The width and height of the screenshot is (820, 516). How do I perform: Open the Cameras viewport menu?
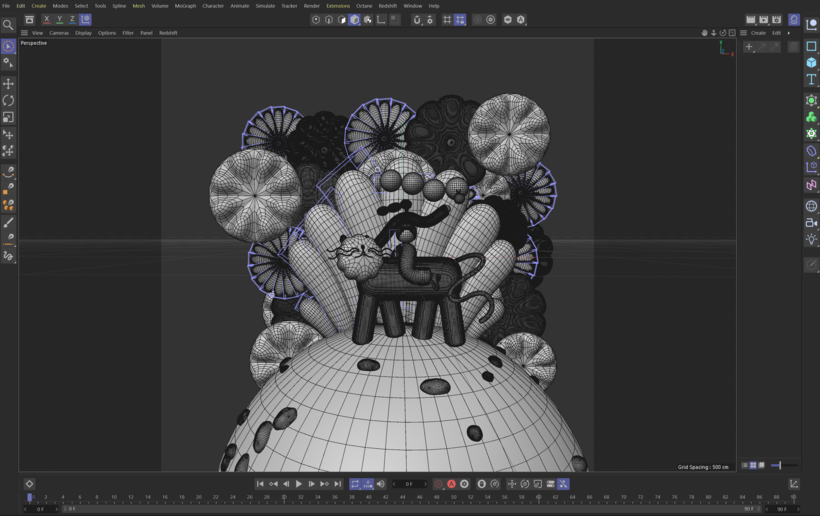59,32
